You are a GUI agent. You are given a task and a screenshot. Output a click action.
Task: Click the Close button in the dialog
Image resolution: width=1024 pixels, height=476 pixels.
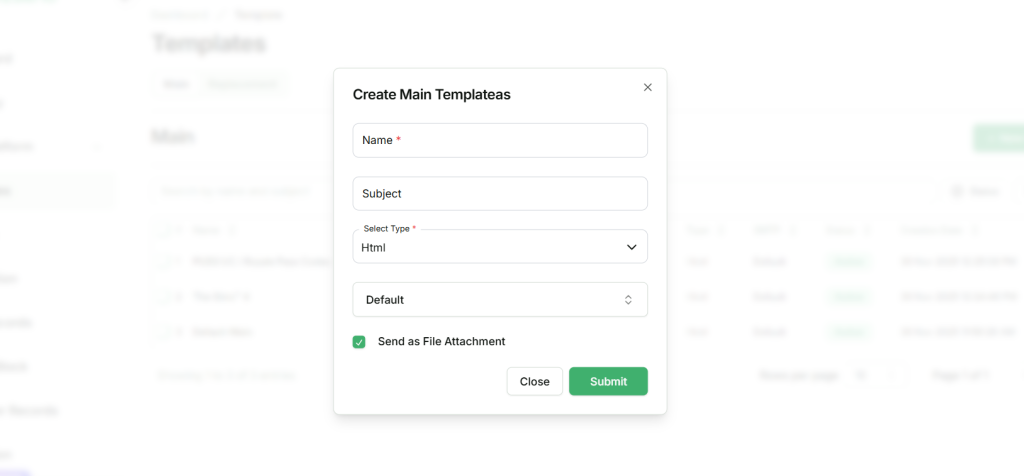click(534, 381)
